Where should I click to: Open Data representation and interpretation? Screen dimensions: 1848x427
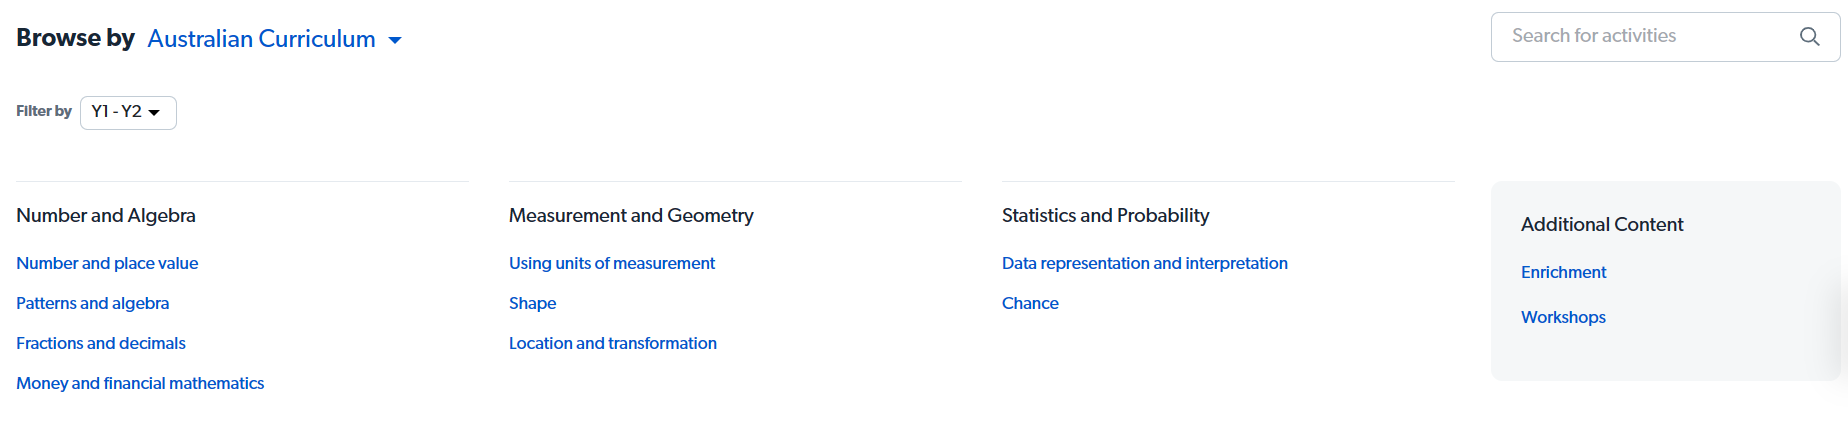pyautogui.click(x=1145, y=263)
